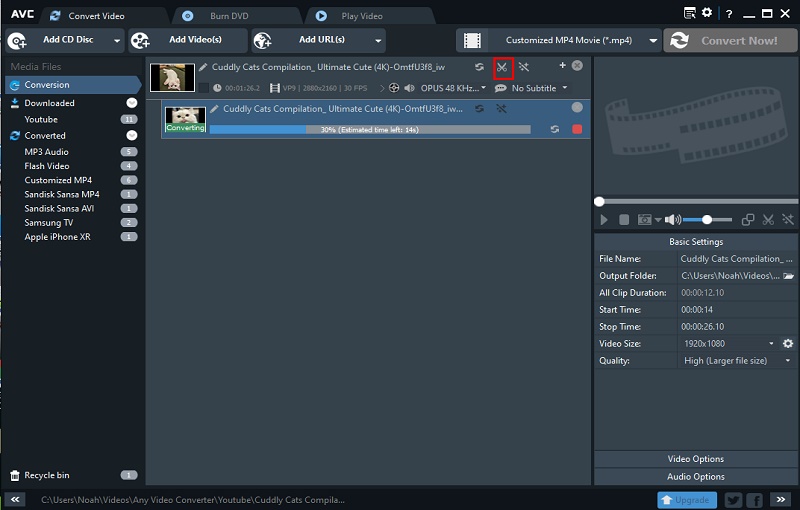Click the effects wand on the converting clip

[502, 109]
